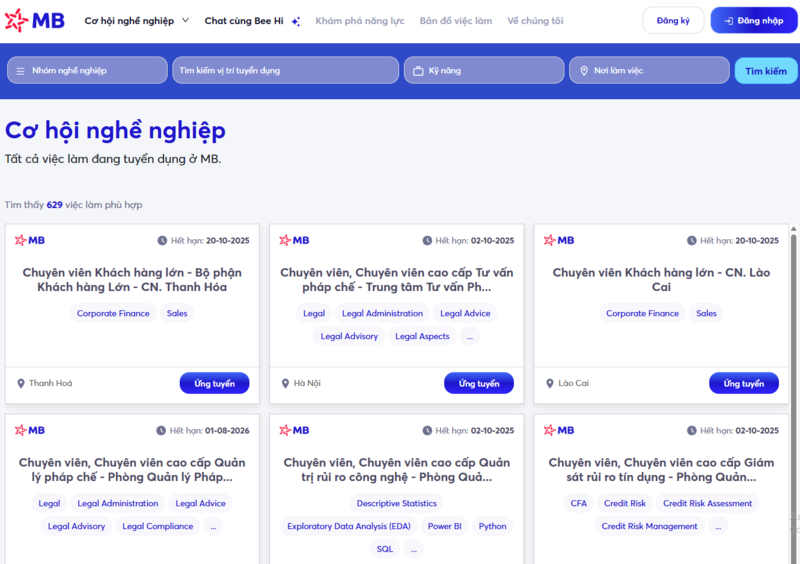Click the clock icon next to deadline 01-08-2026
This screenshot has width=800, height=564.
click(x=161, y=431)
